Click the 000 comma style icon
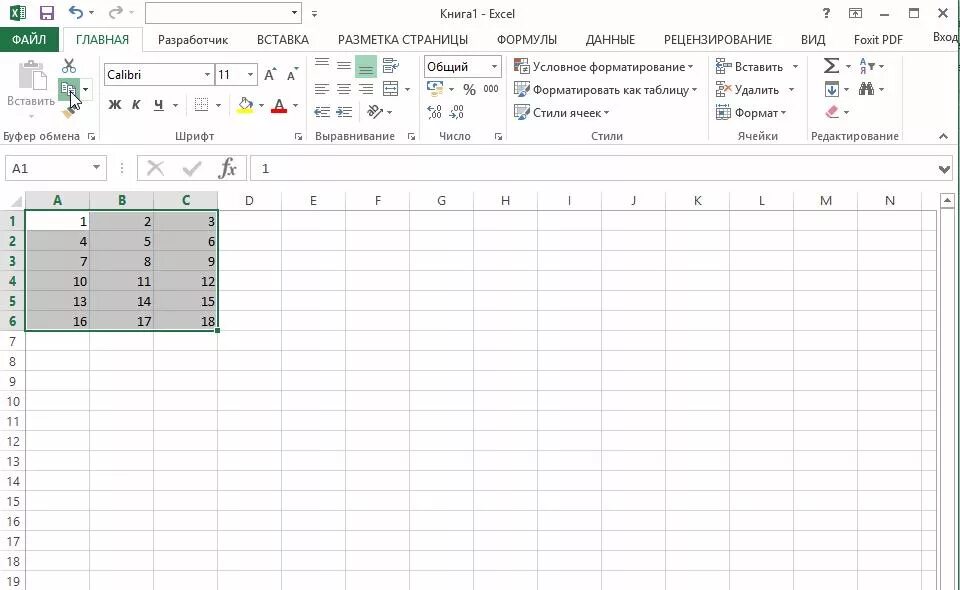This screenshot has width=960, height=590. (491, 89)
